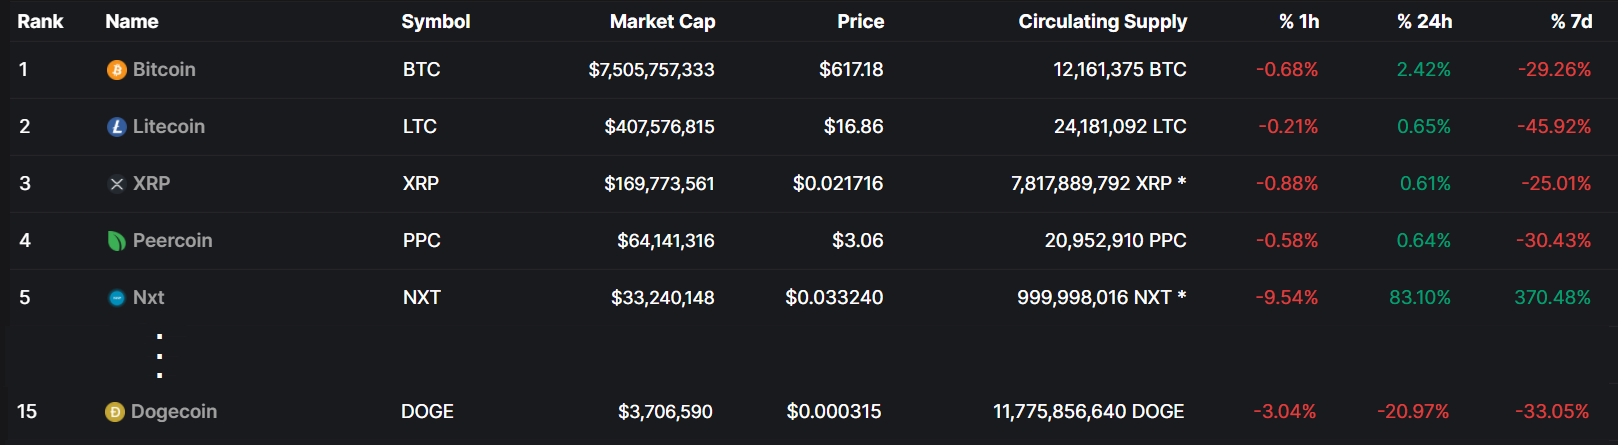Click the green Peercoin leaf icon
Screen dimensions: 1618x445
point(117,241)
